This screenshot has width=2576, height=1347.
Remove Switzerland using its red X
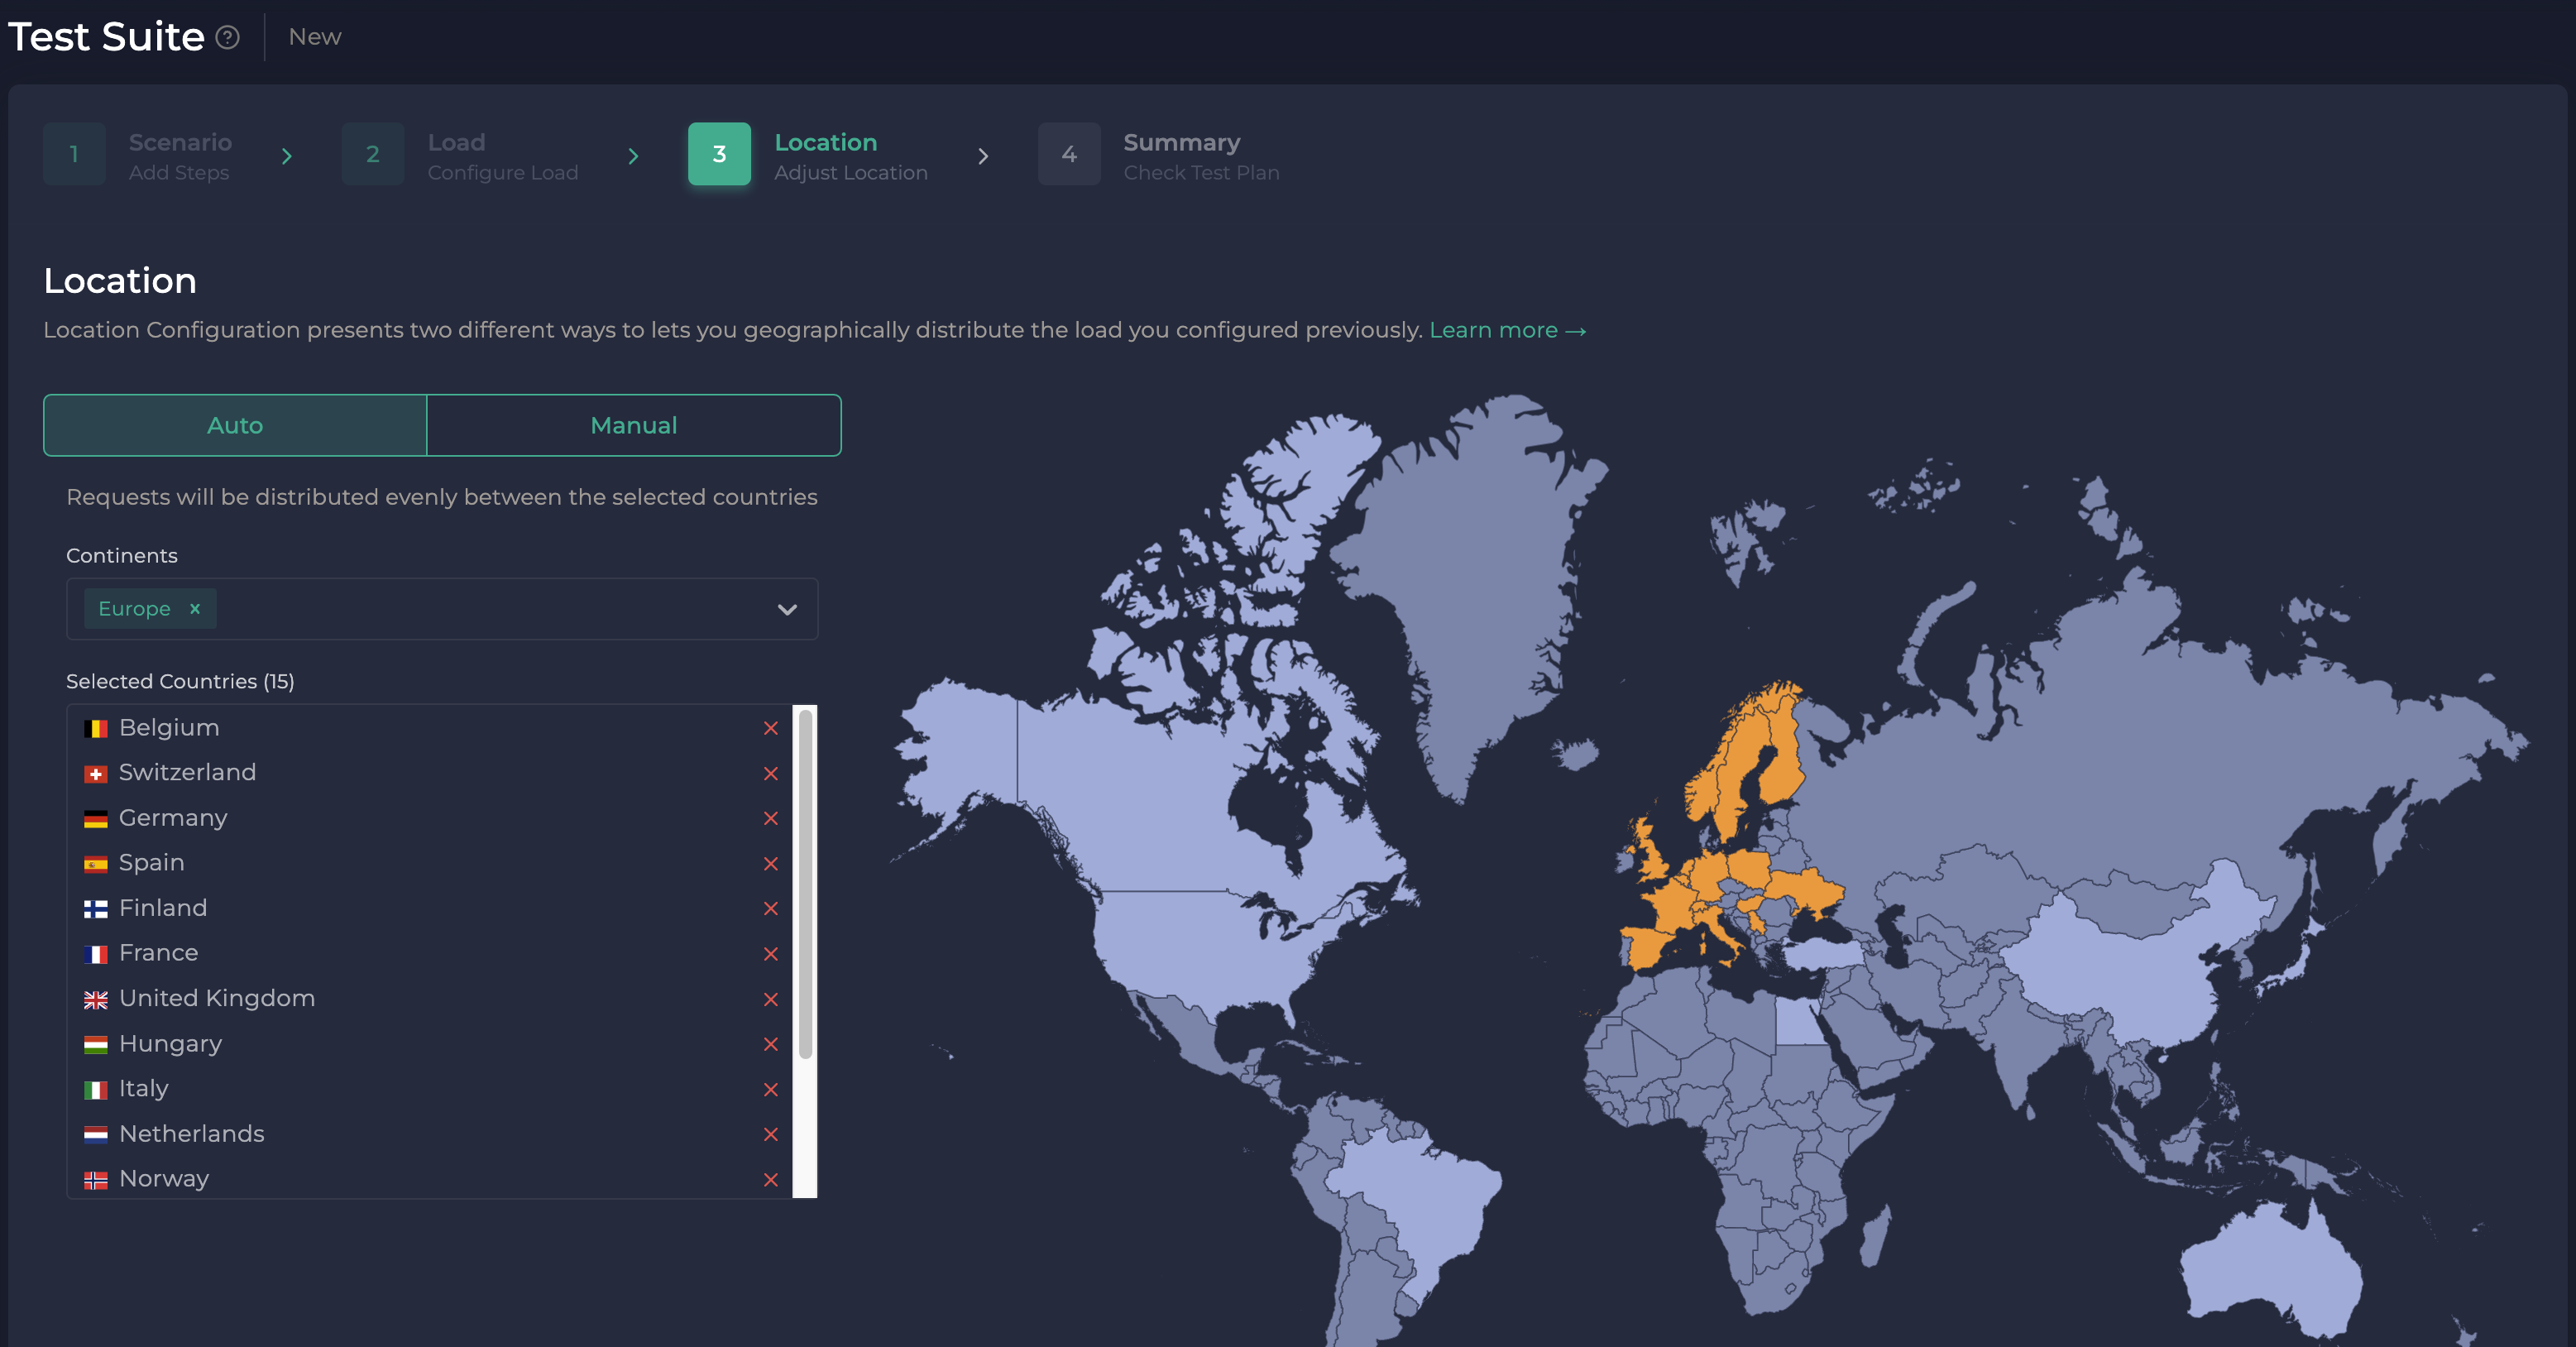point(770,773)
